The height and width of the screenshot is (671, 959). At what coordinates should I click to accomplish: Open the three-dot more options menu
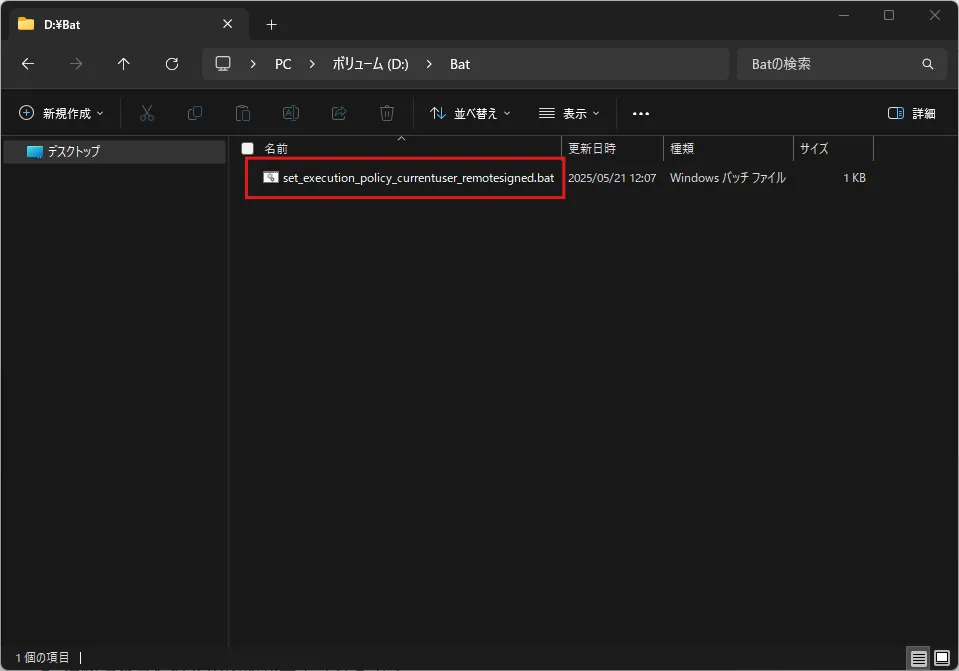640,113
